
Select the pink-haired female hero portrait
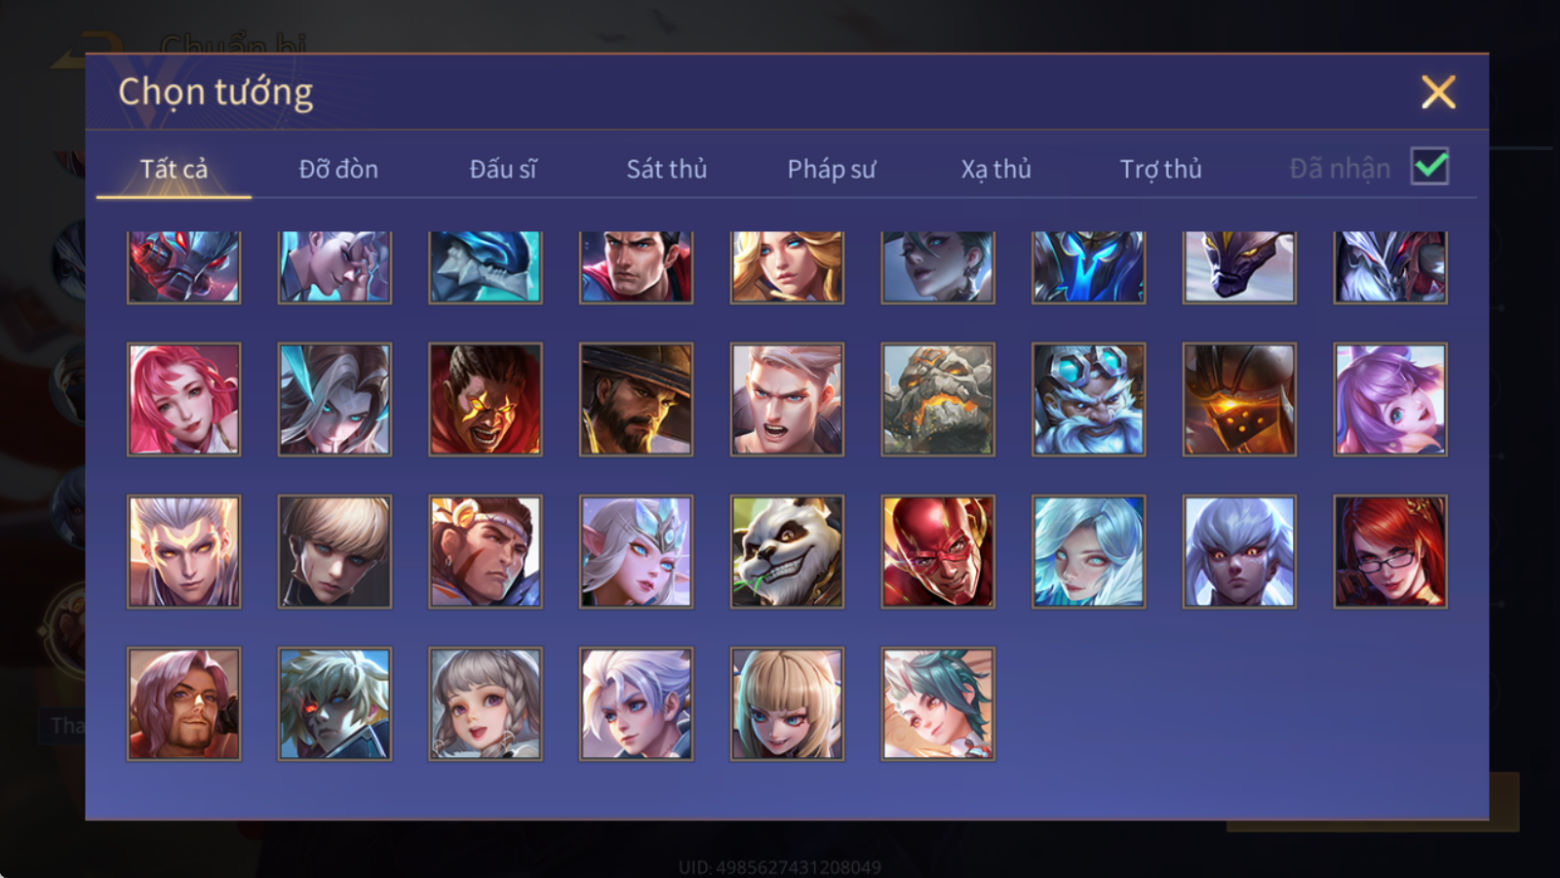pos(184,400)
